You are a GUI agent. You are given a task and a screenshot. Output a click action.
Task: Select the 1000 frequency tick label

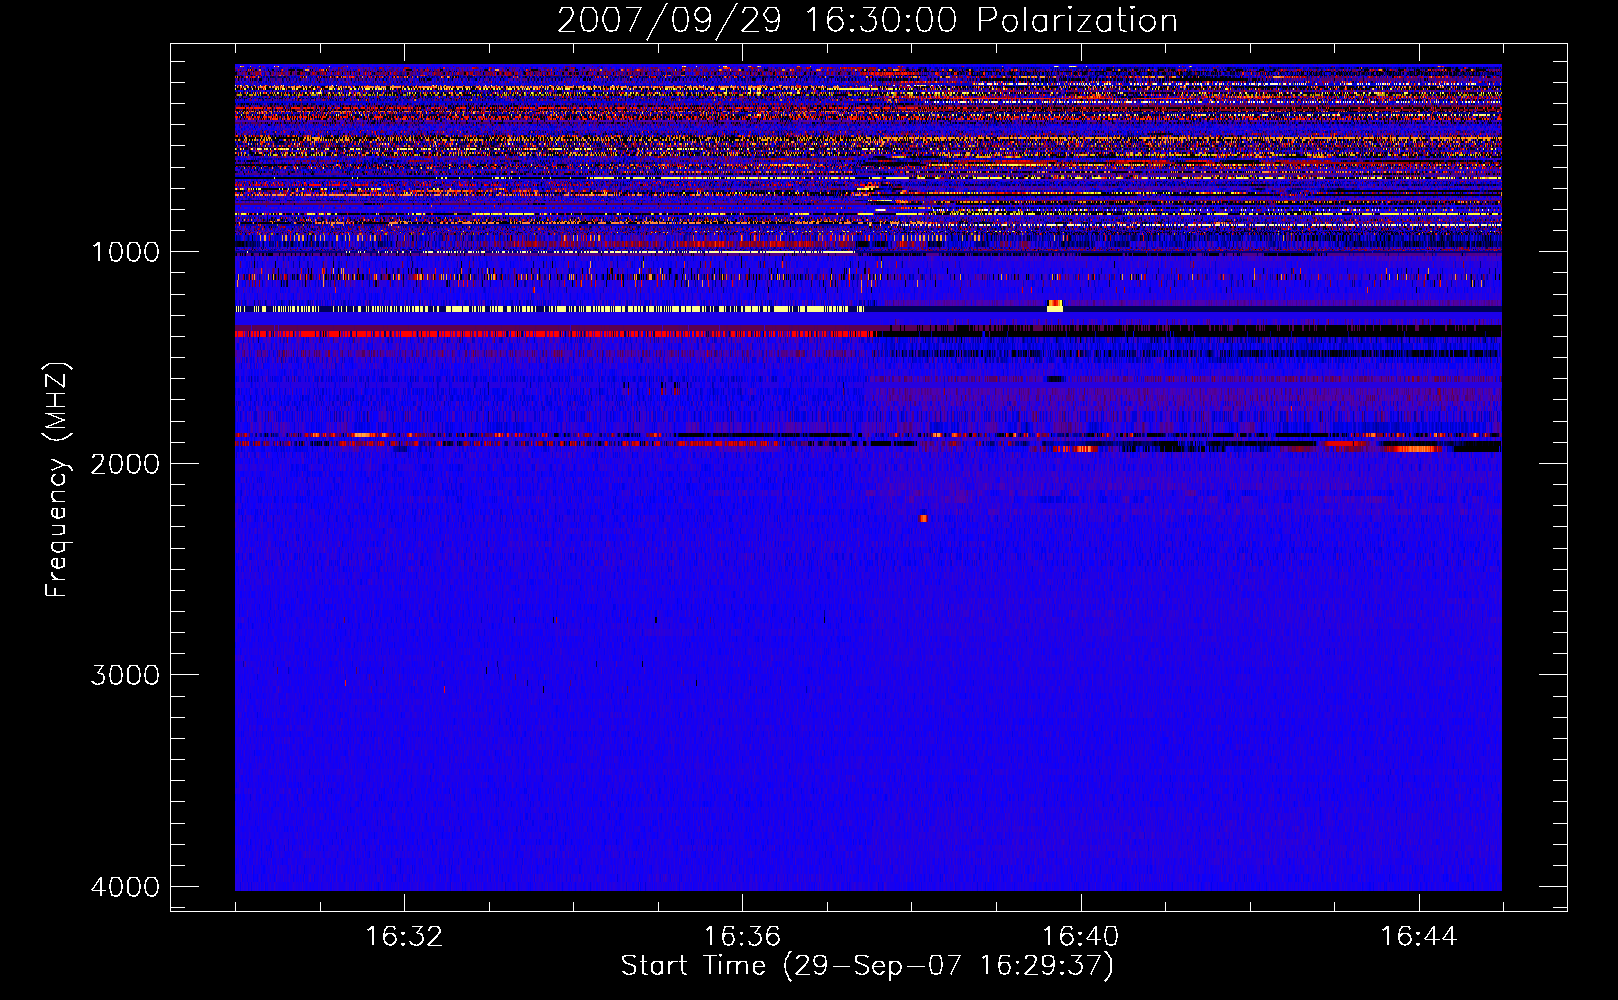[x=125, y=251]
